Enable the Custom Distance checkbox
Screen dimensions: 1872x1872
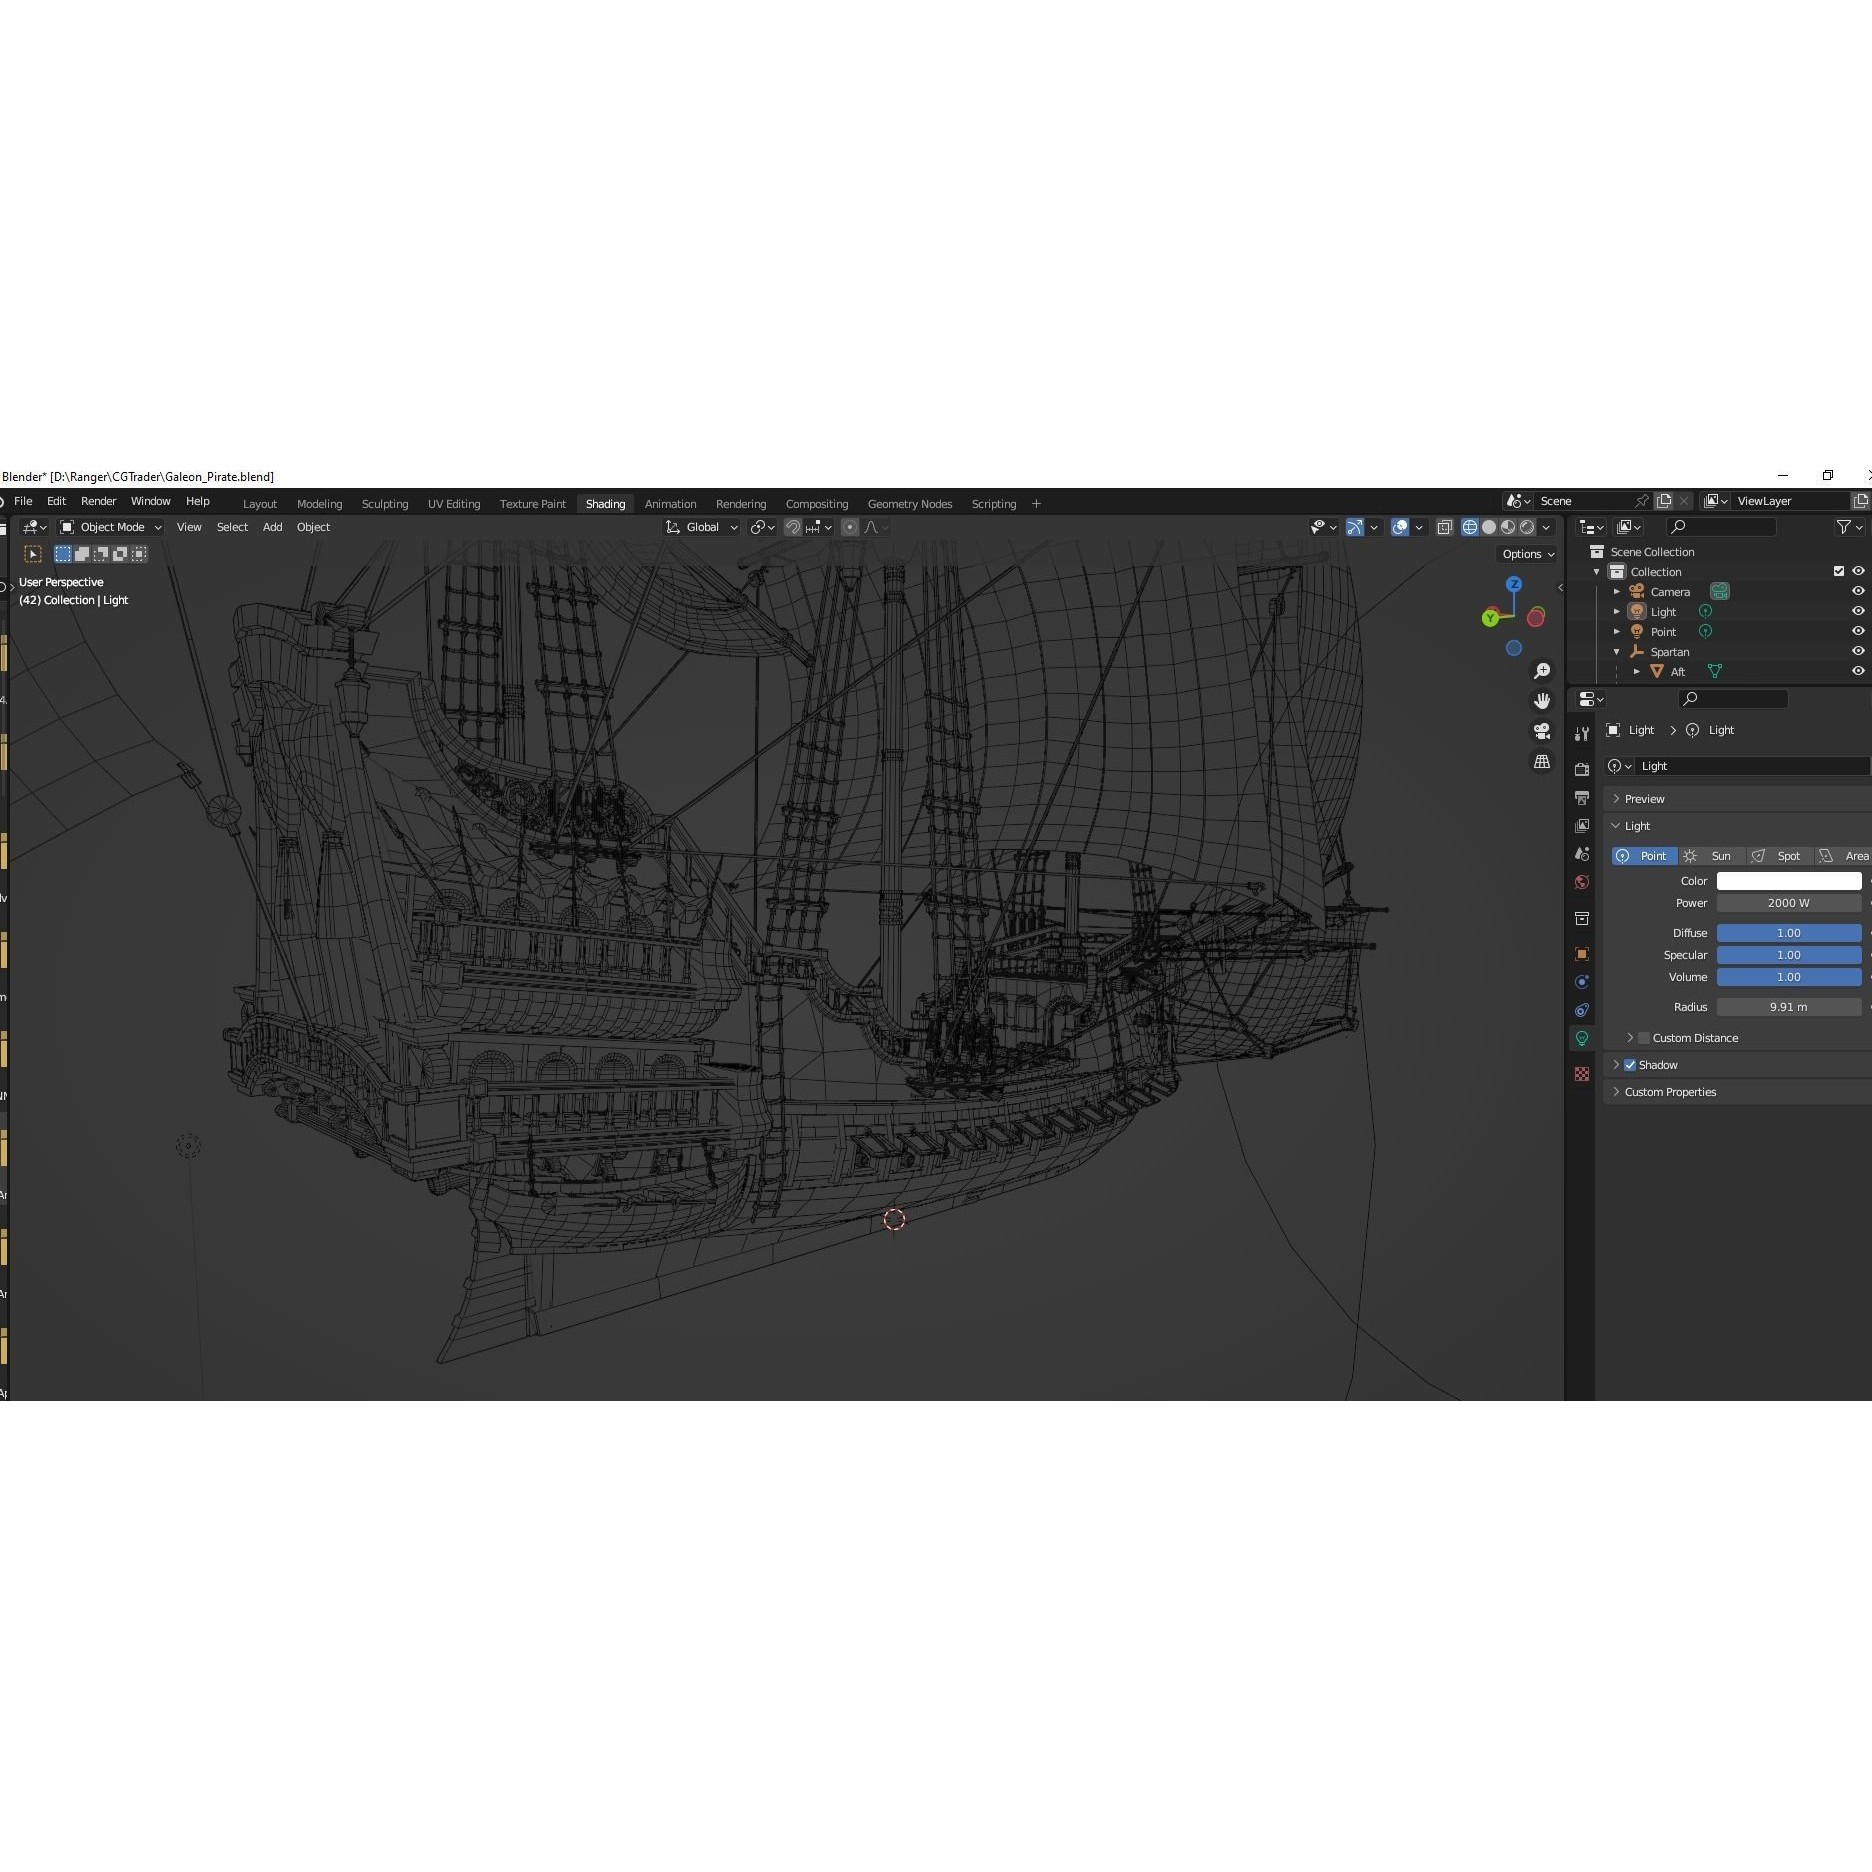[x=1643, y=1037]
